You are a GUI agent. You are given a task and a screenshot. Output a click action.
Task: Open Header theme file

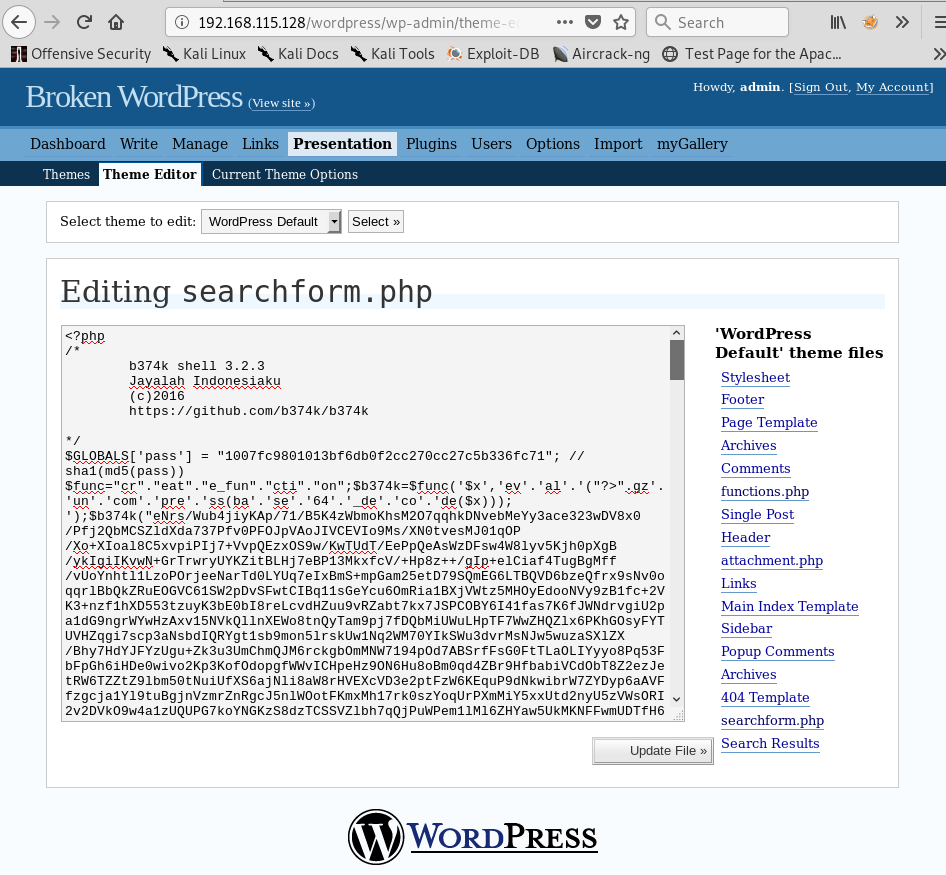tap(745, 537)
